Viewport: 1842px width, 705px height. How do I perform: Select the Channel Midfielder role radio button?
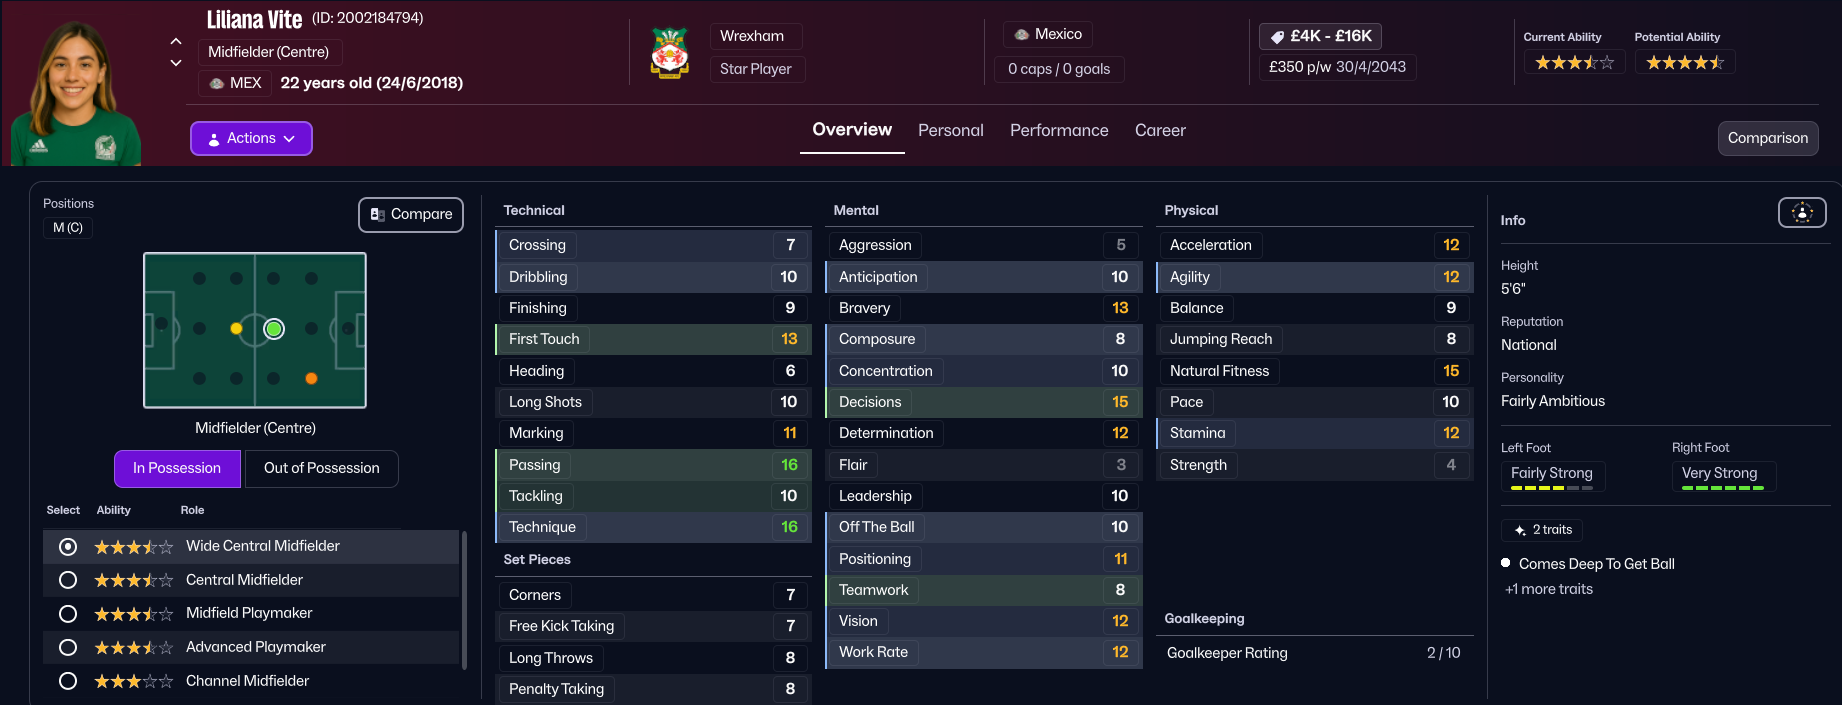[68, 681]
